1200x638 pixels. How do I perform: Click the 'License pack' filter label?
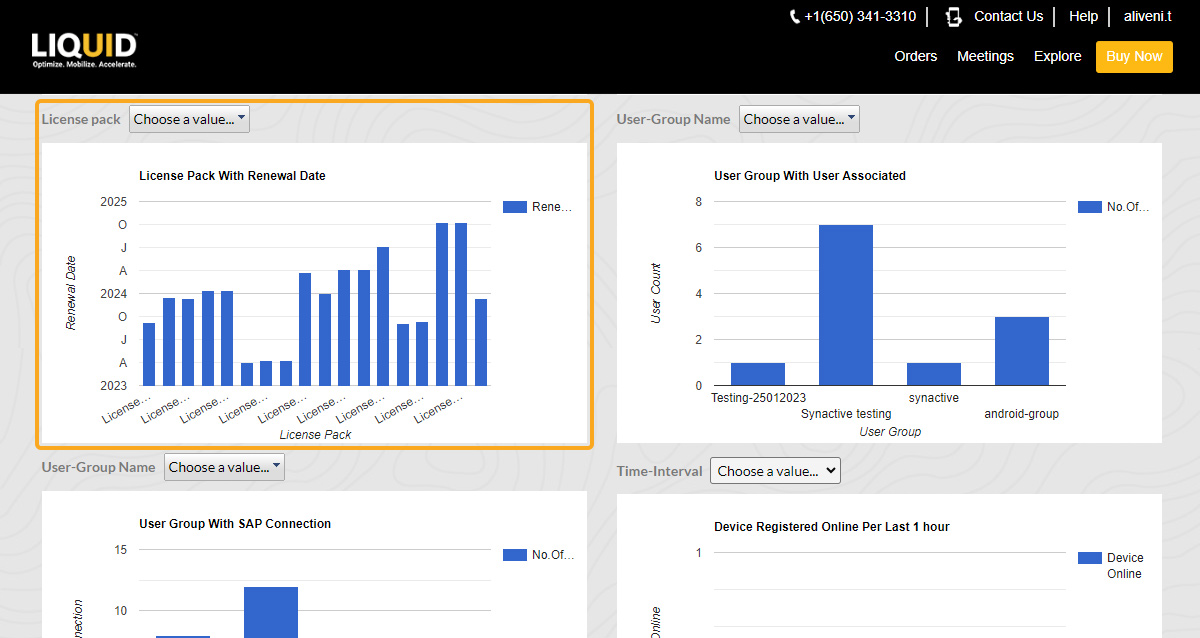point(81,119)
